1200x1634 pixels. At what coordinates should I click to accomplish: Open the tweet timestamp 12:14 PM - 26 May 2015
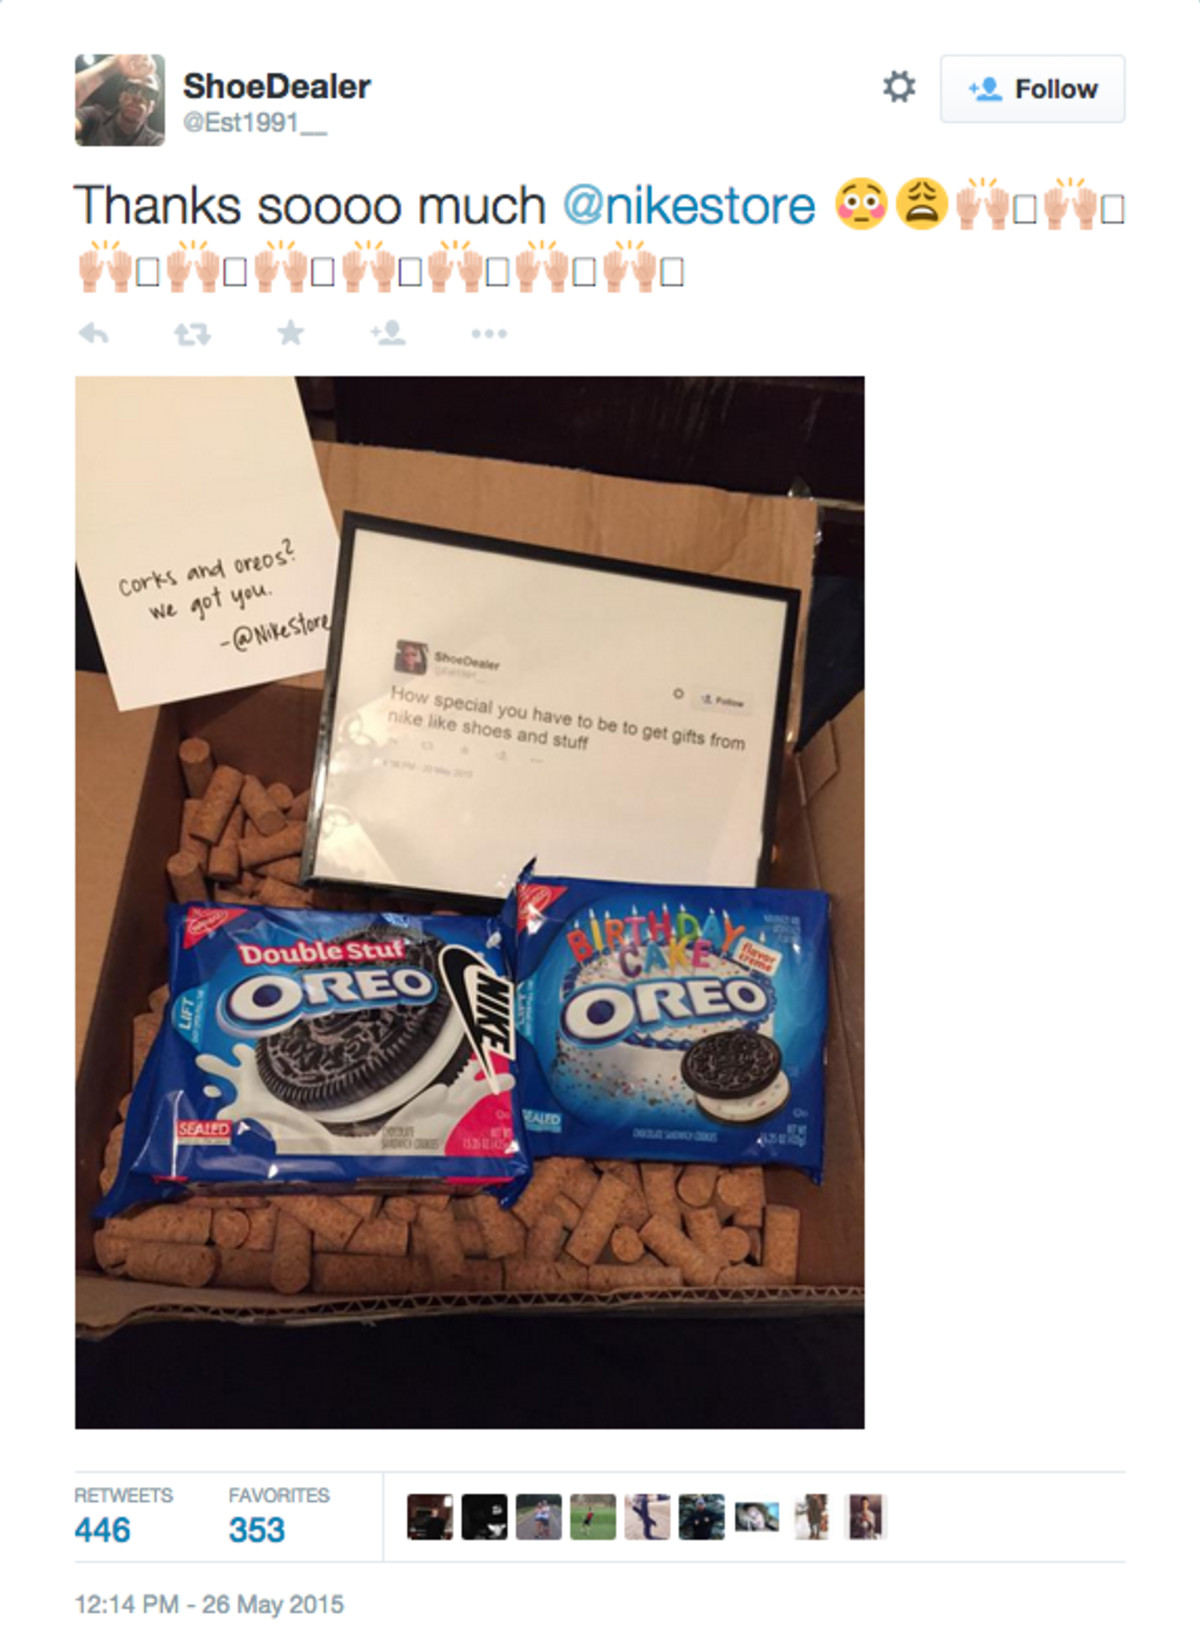click(209, 1604)
